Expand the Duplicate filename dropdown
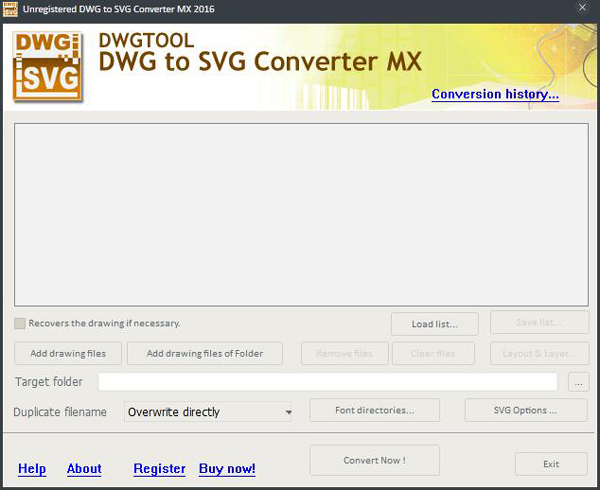This screenshot has width=600, height=490. 208,412
